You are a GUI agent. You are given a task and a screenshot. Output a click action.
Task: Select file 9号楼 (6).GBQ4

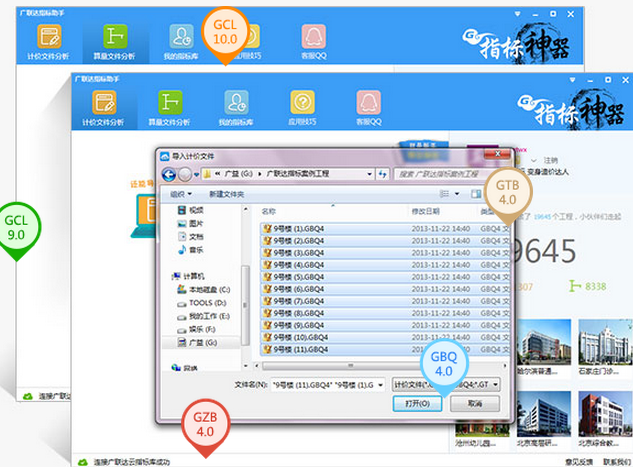[385, 289]
